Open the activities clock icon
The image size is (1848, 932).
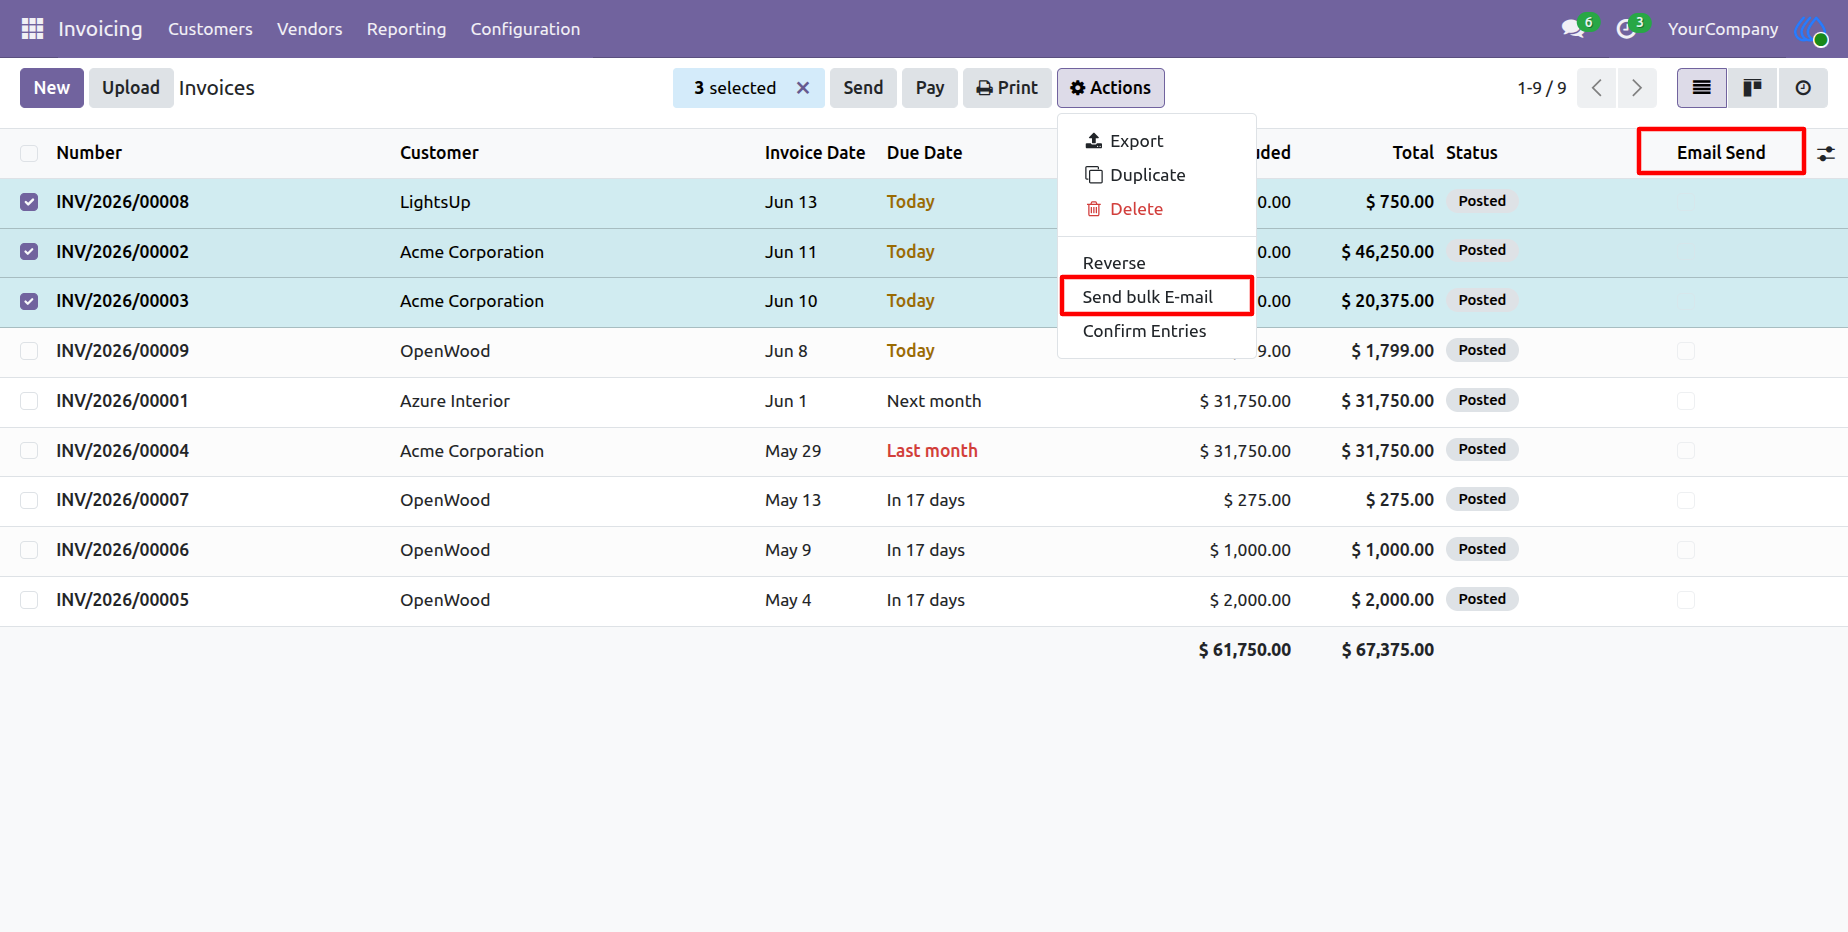click(x=1626, y=29)
